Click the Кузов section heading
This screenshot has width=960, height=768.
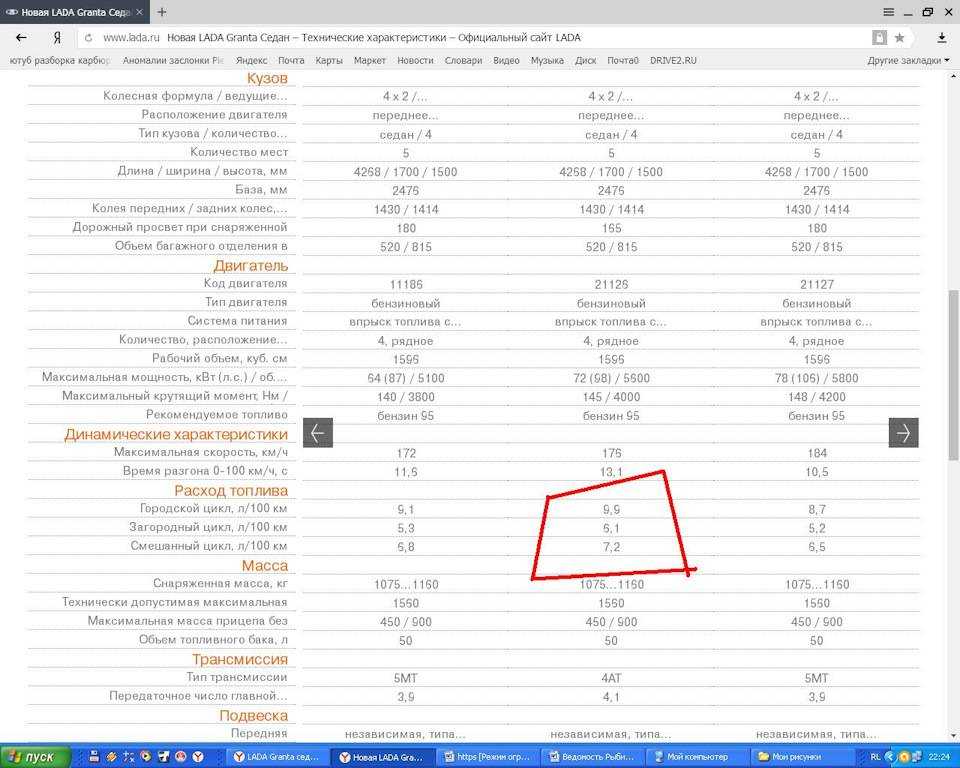pos(267,78)
